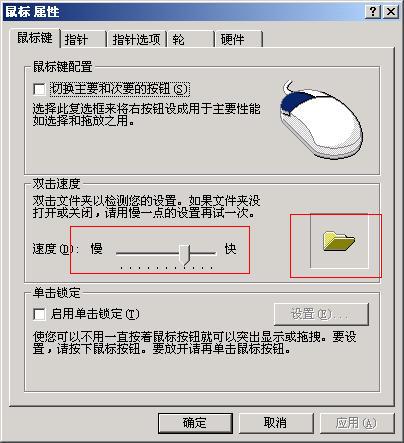Click the 取消 button
The width and height of the screenshot is (404, 443).
[x=275, y=423]
